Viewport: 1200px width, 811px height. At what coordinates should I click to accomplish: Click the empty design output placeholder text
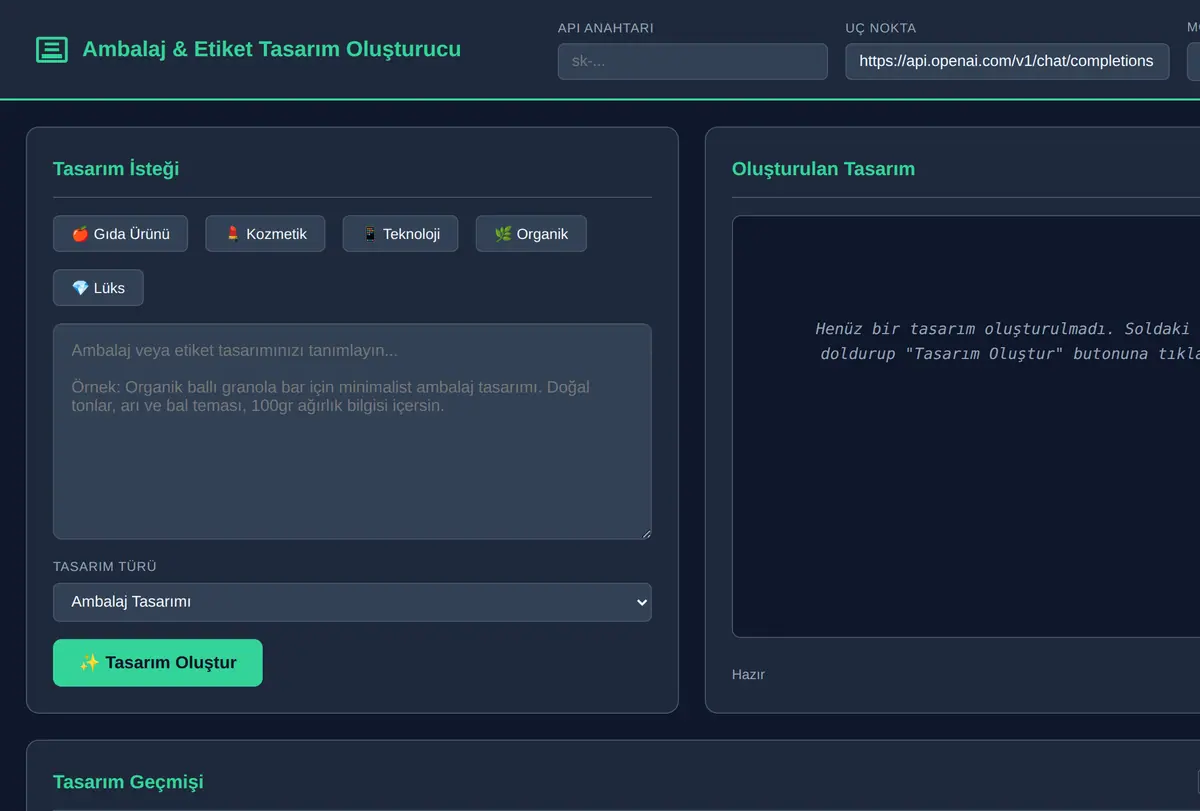(x=1007, y=341)
